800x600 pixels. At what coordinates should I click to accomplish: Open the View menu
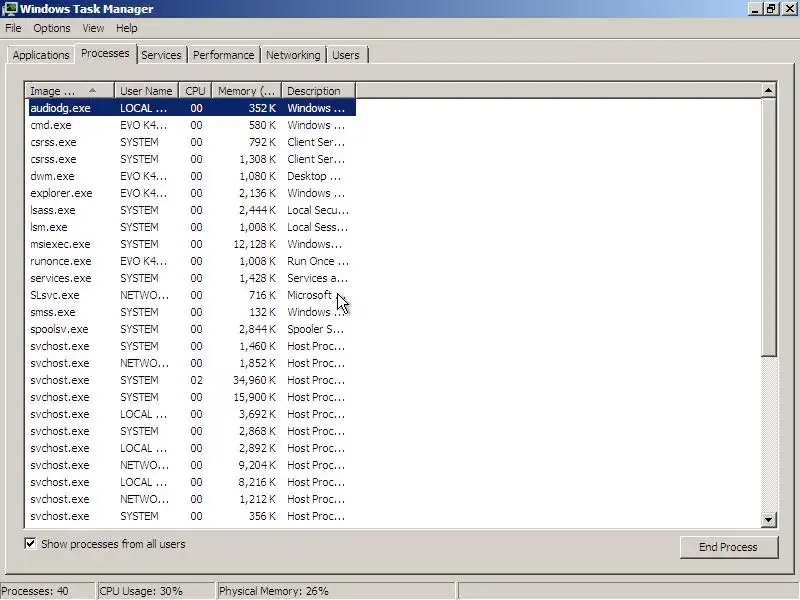point(93,28)
